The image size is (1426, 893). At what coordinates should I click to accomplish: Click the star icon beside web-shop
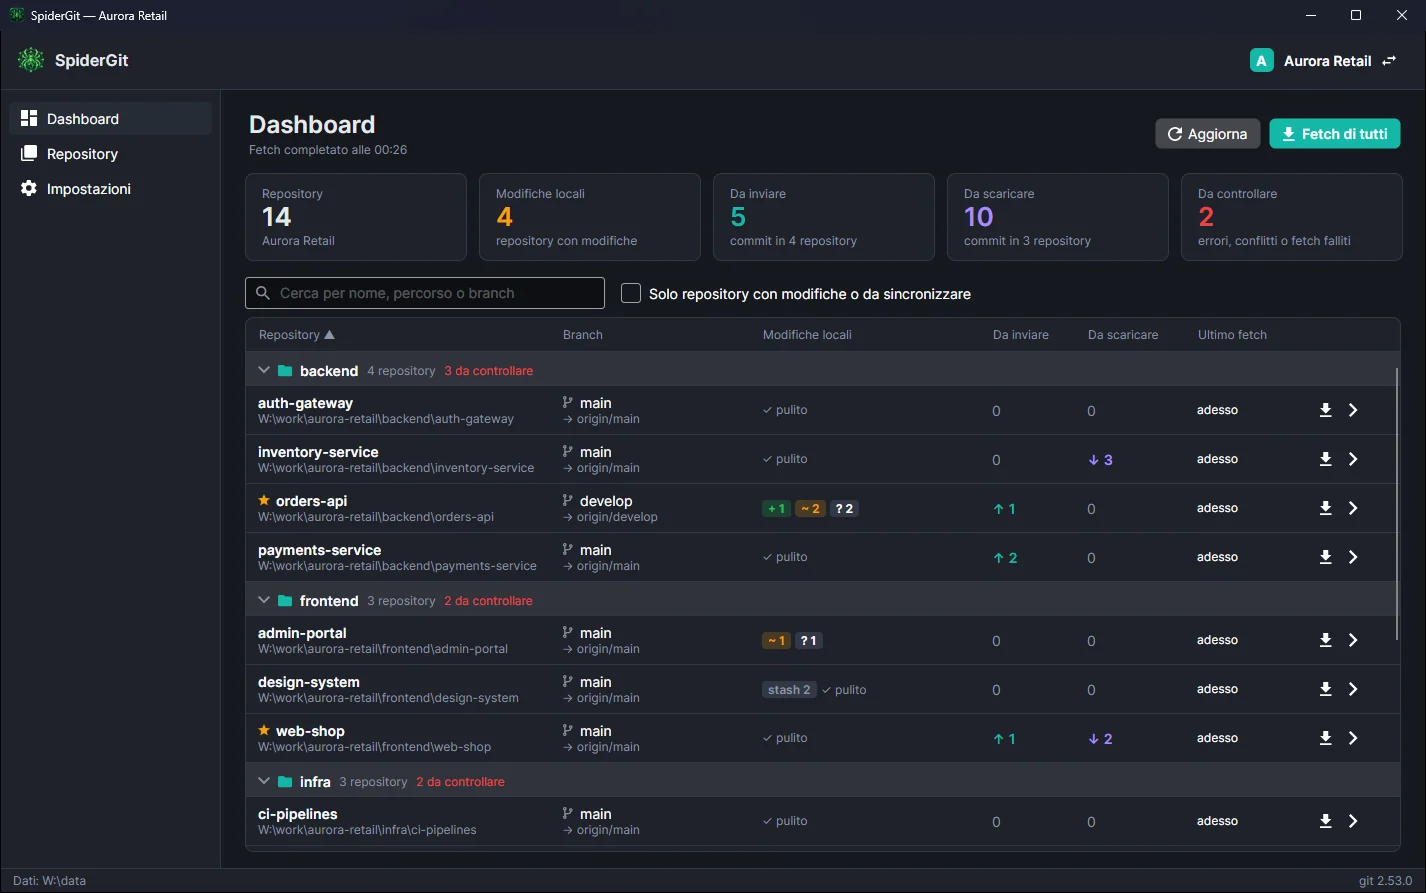[x=264, y=730]
